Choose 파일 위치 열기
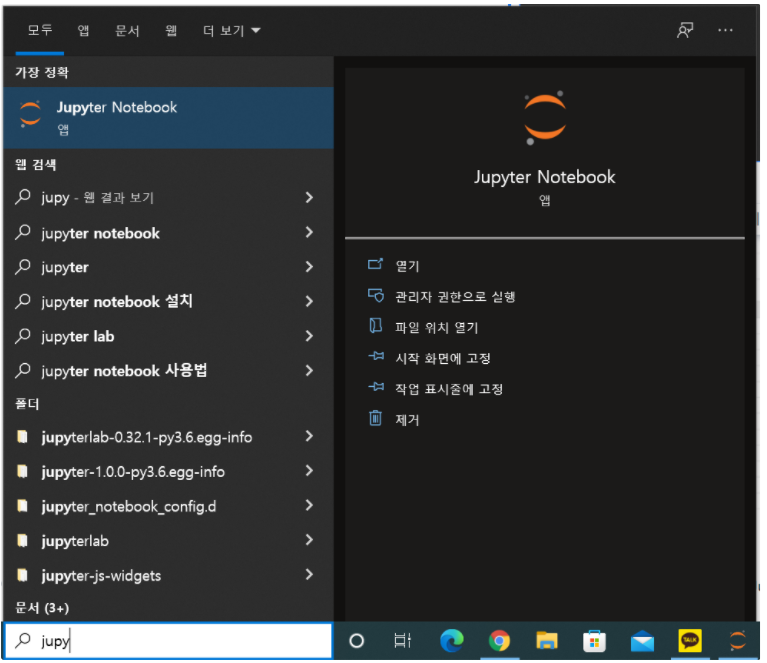 pos(436,327)
